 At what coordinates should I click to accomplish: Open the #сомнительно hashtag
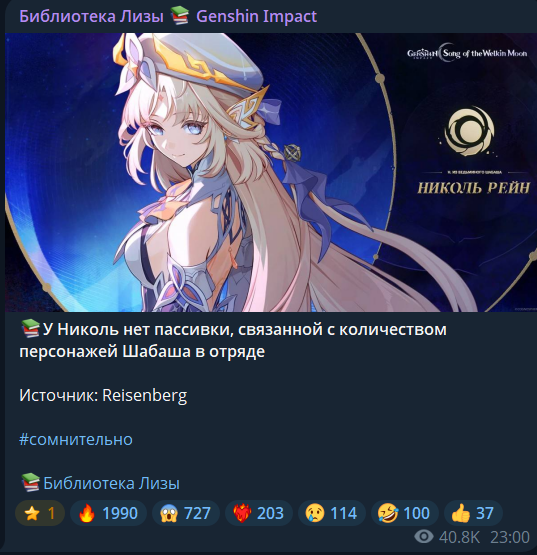(76, 439)
